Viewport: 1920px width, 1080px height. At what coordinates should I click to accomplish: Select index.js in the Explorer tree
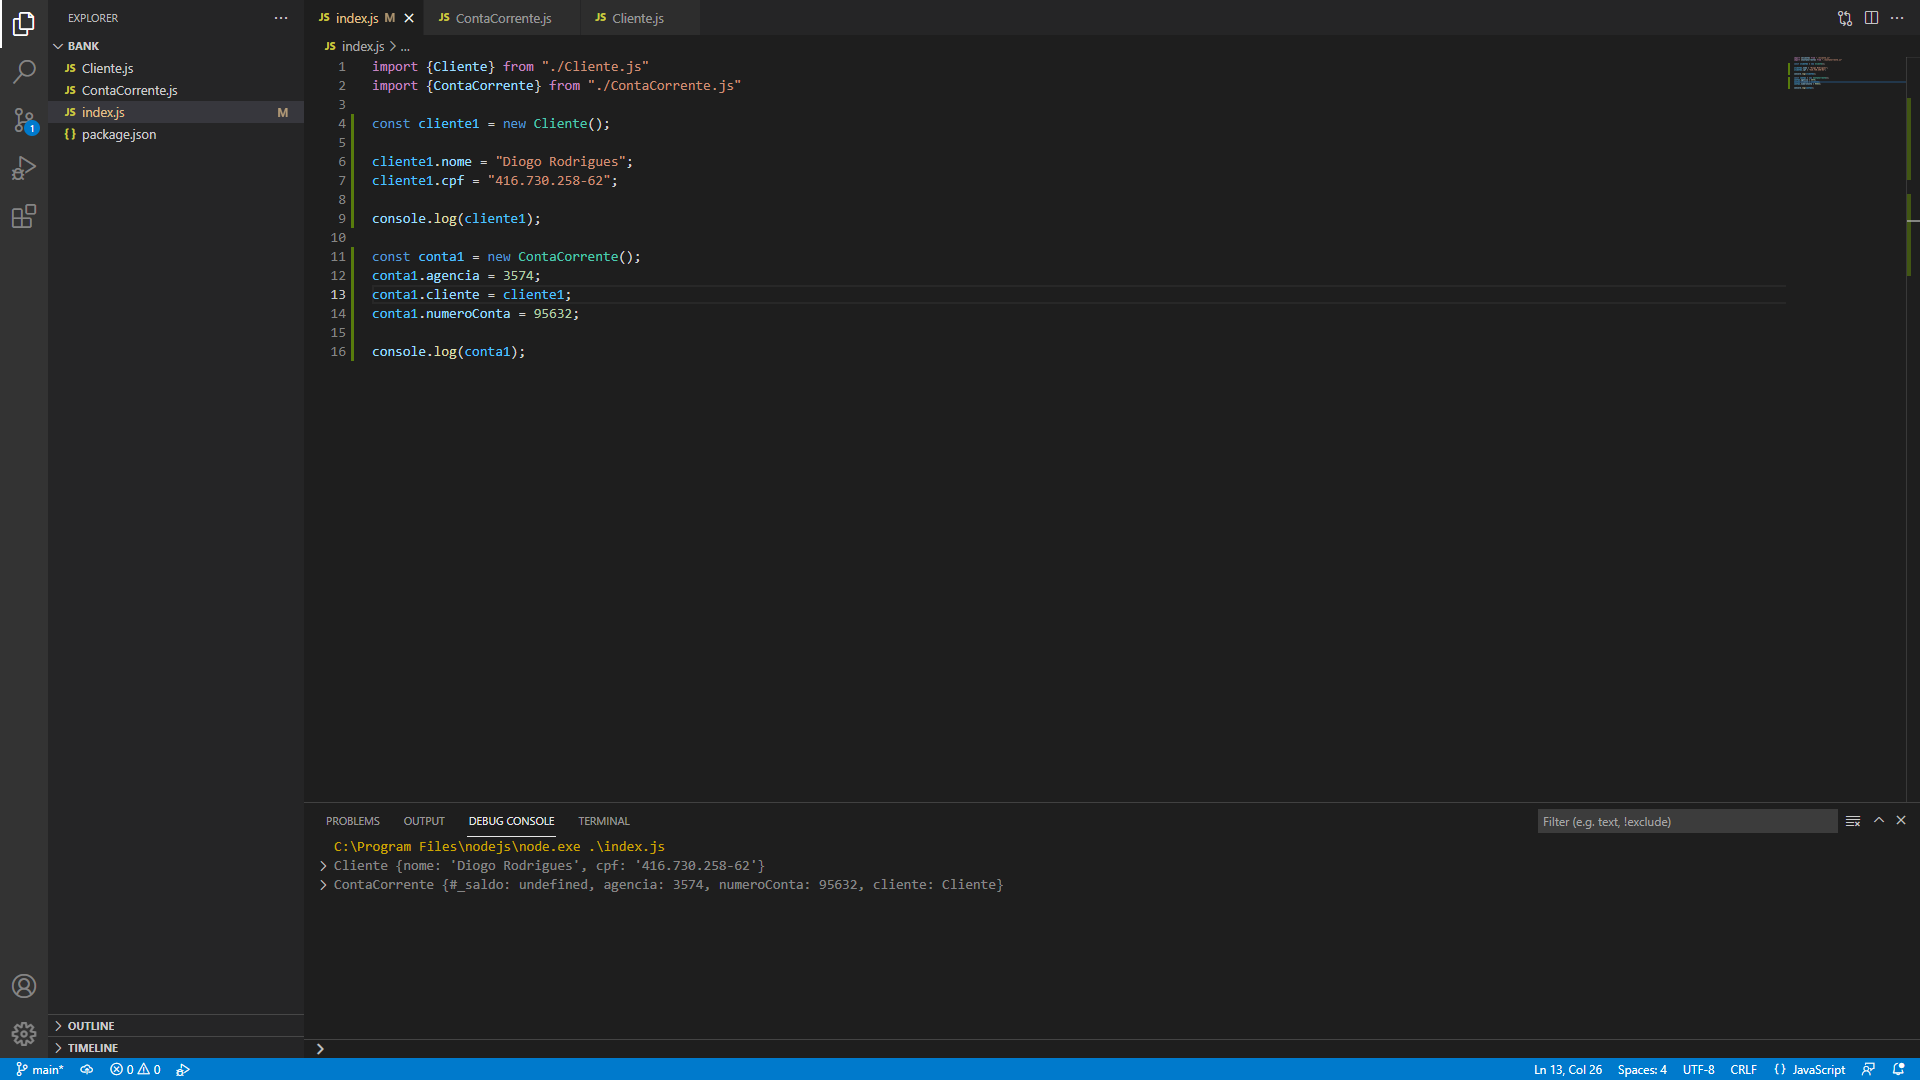click(176, 112)
